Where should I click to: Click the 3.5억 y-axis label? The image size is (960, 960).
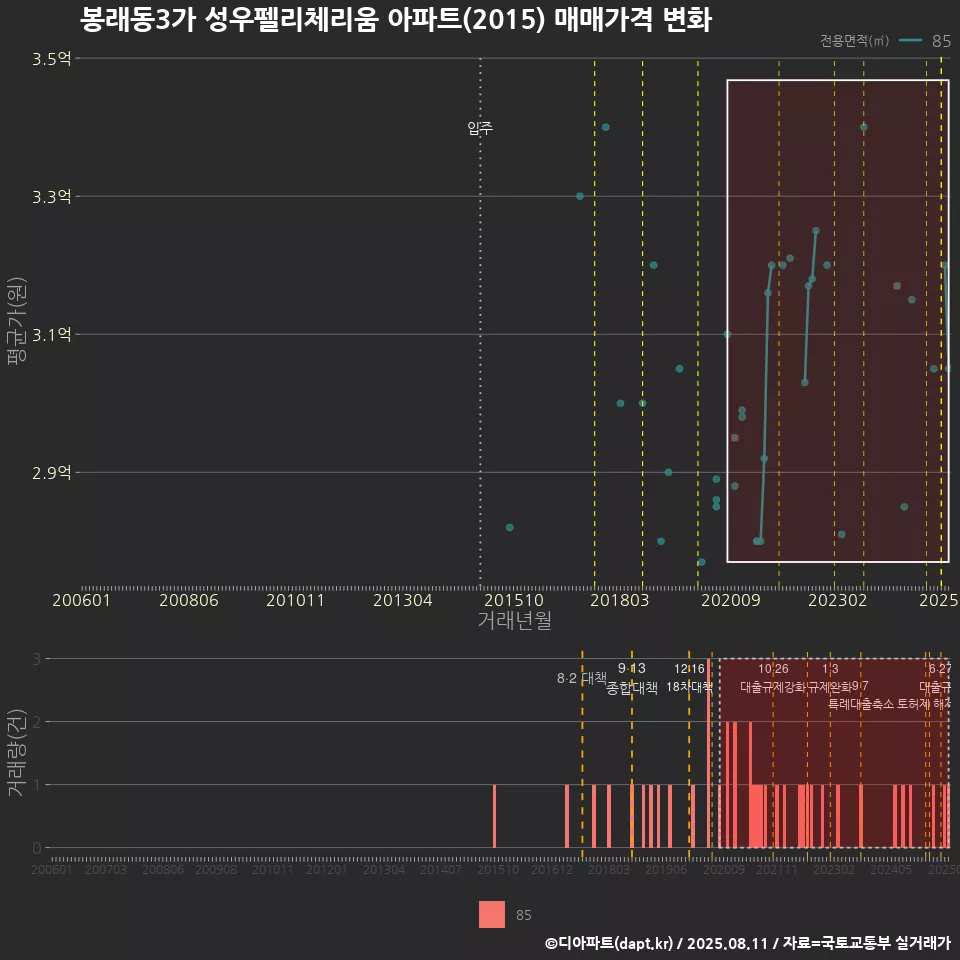click(51, 59)
